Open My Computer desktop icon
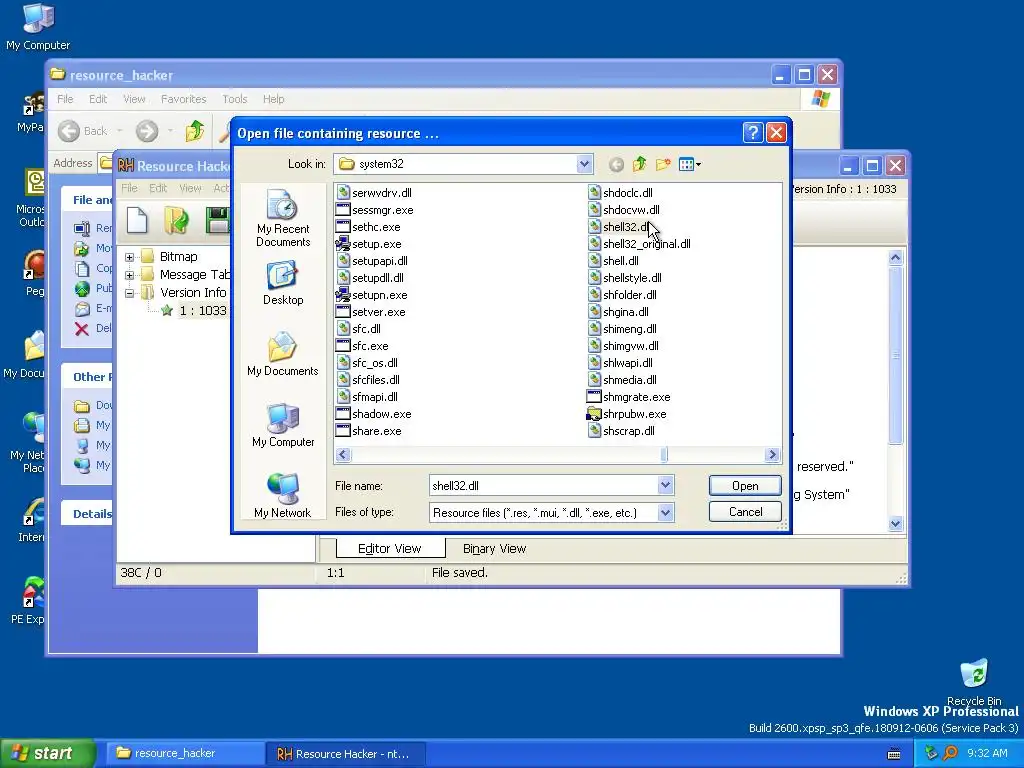This screenshot has height=768, width=1024. [38, 27]
